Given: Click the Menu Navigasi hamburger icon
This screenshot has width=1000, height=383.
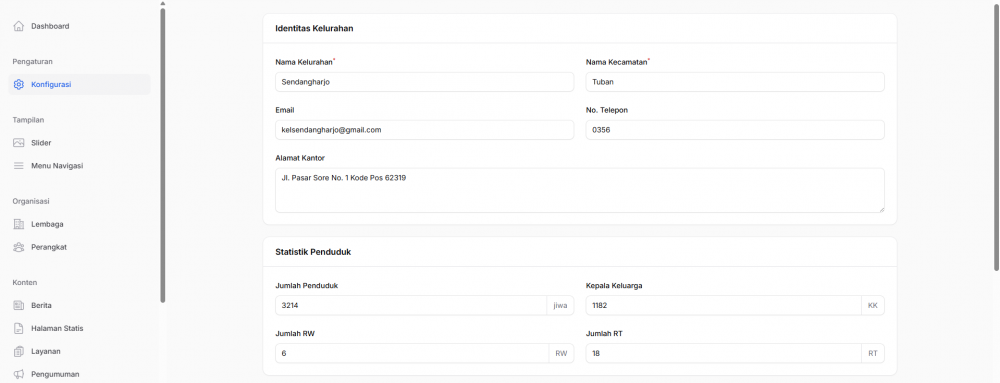Looking at the screenshot, I should (18, 166).
